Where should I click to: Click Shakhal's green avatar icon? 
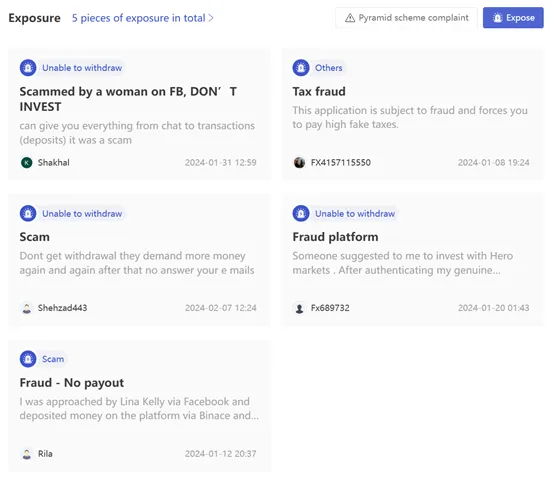(x=26, y=163)
